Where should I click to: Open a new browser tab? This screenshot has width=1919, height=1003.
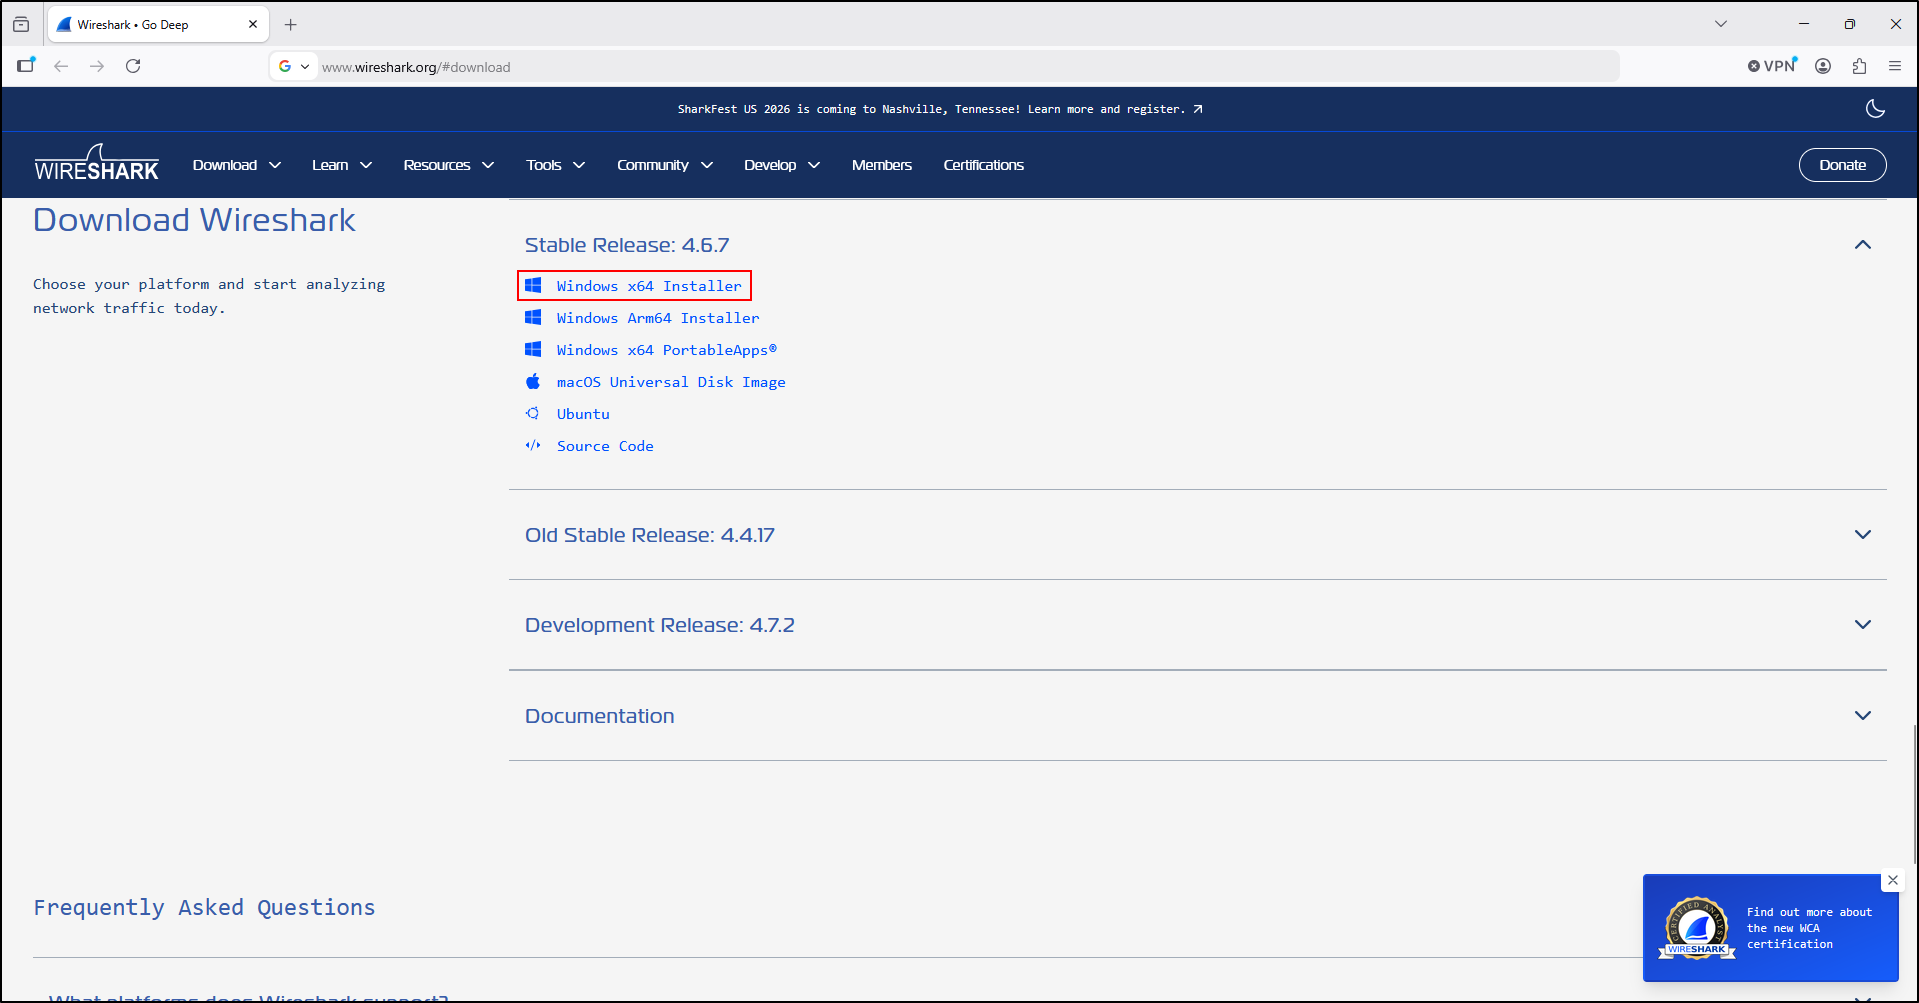(291, 24)
